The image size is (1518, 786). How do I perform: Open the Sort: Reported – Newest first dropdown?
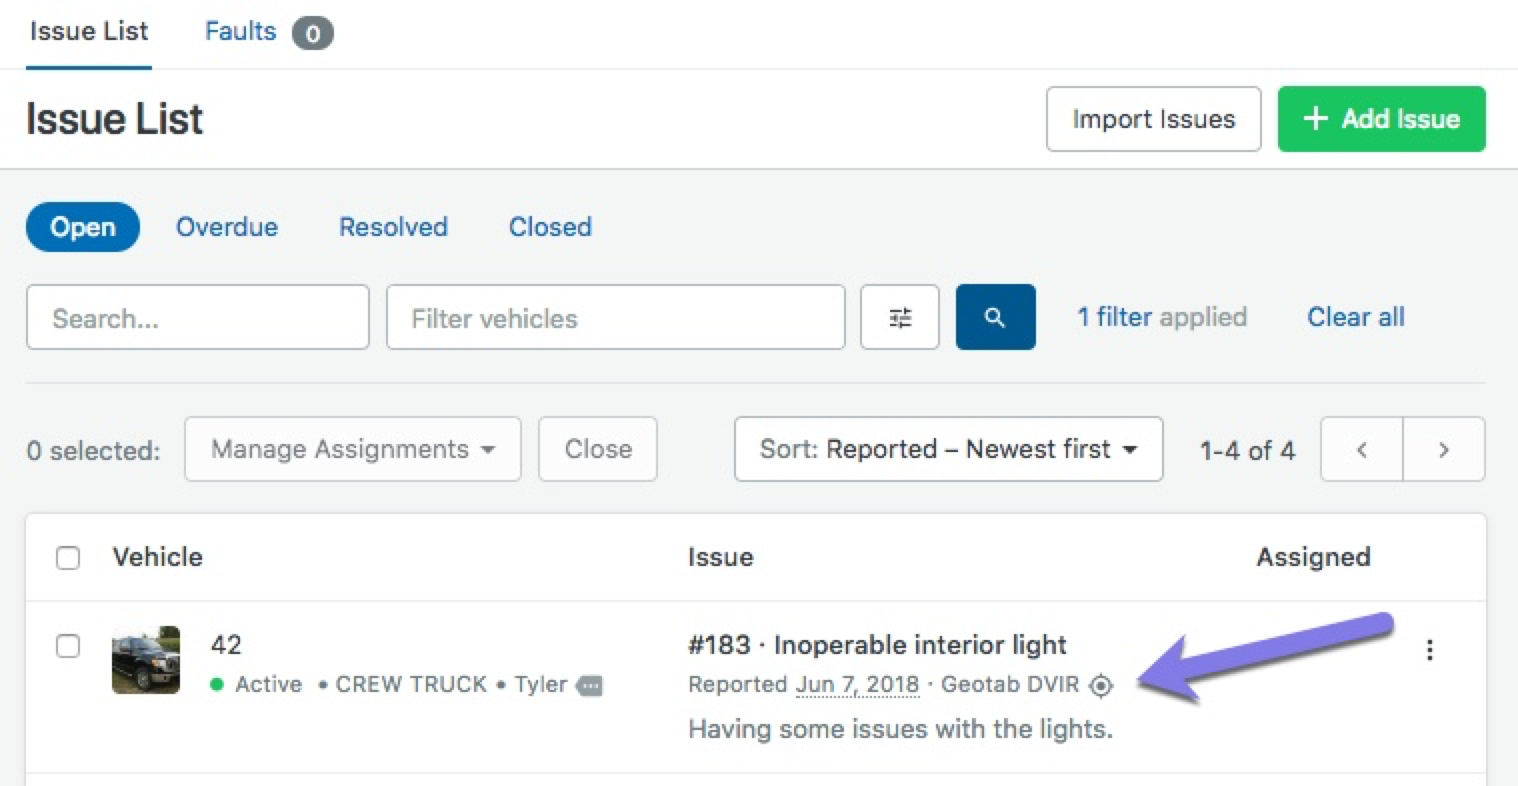point(948,450)
